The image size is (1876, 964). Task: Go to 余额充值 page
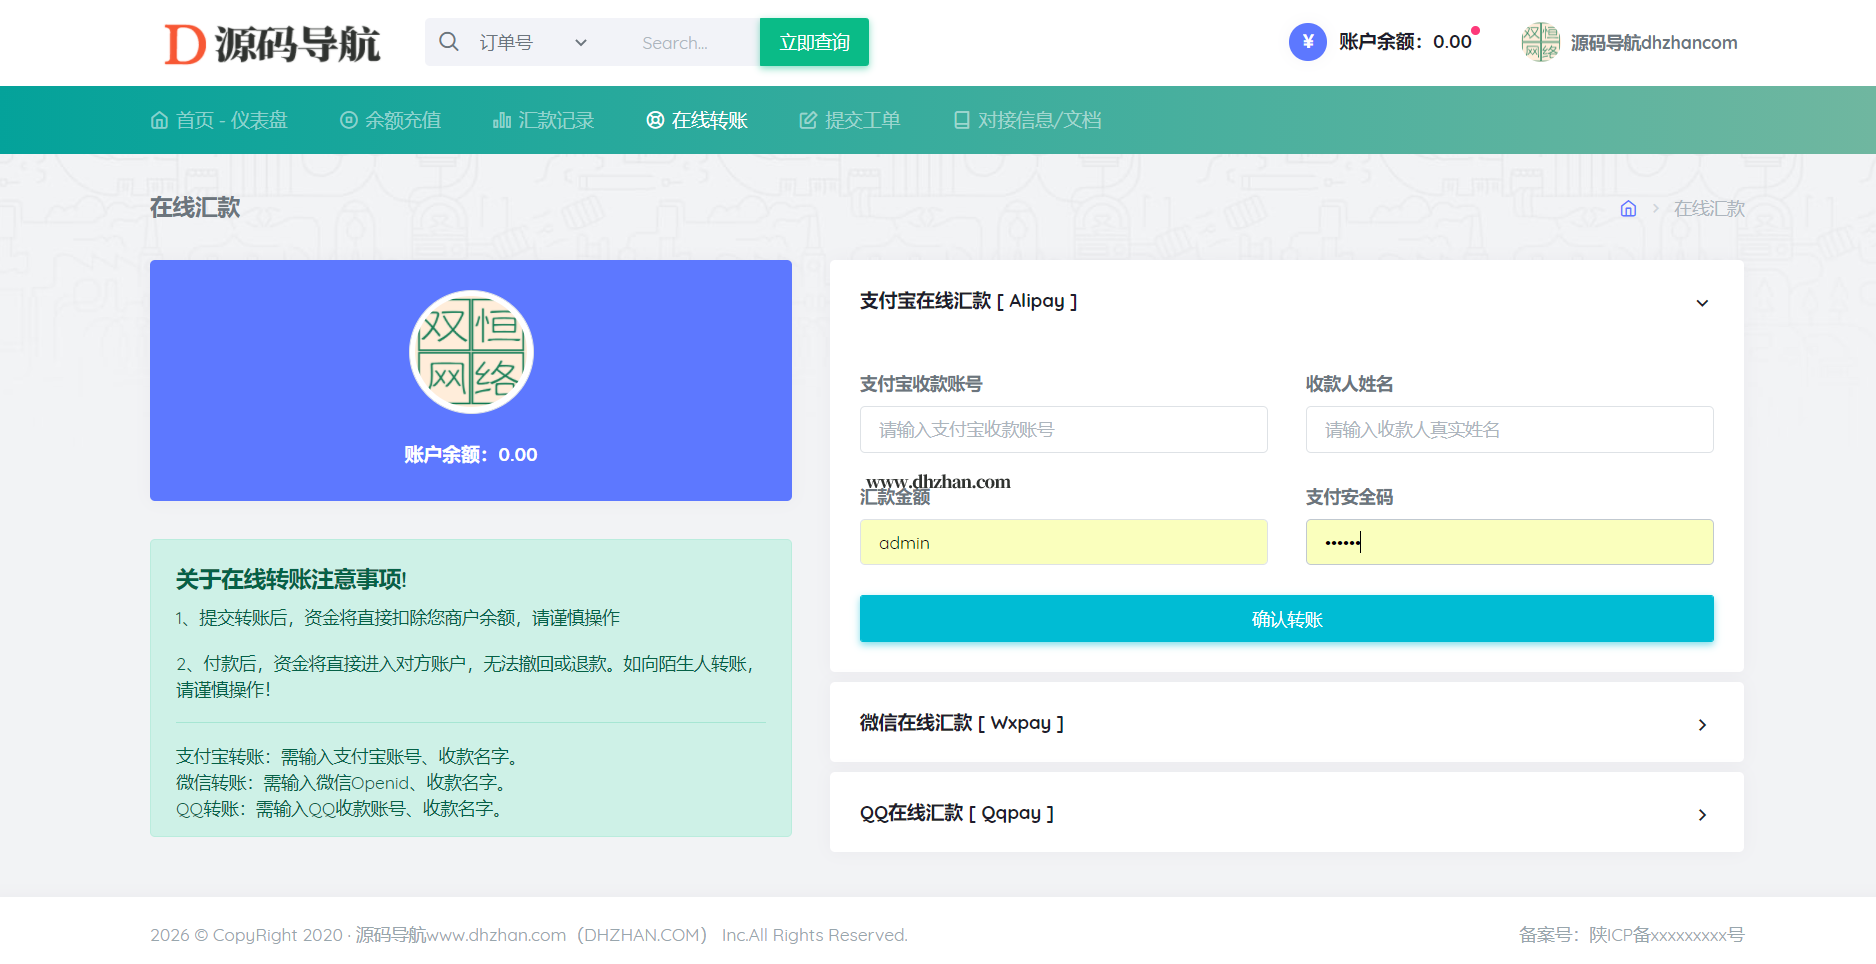tap(390, 120)
